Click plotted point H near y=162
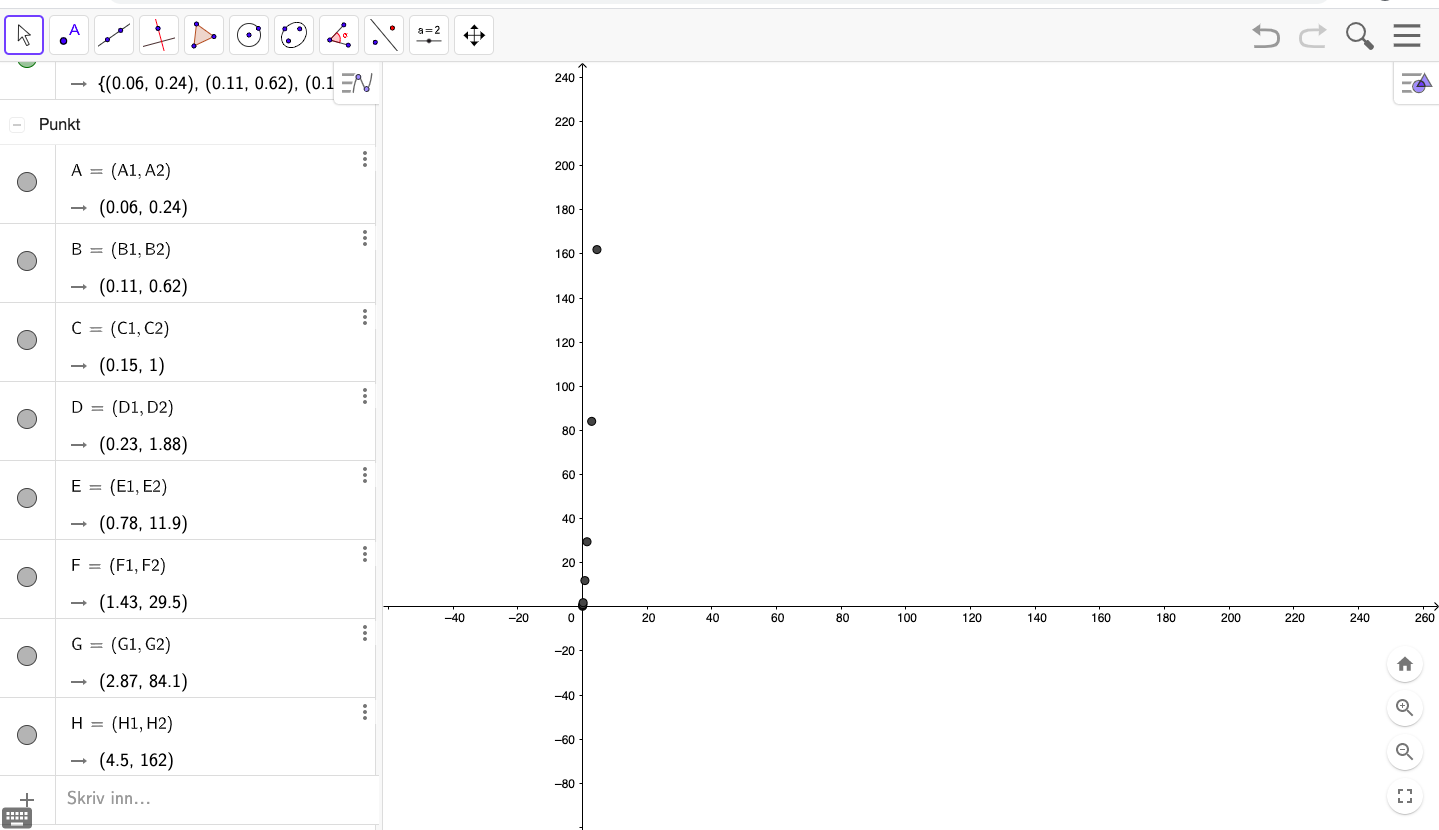 [597, 249]
